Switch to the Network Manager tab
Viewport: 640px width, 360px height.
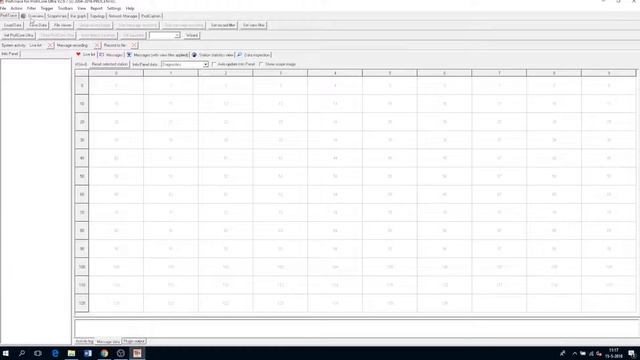coord(123,16)
